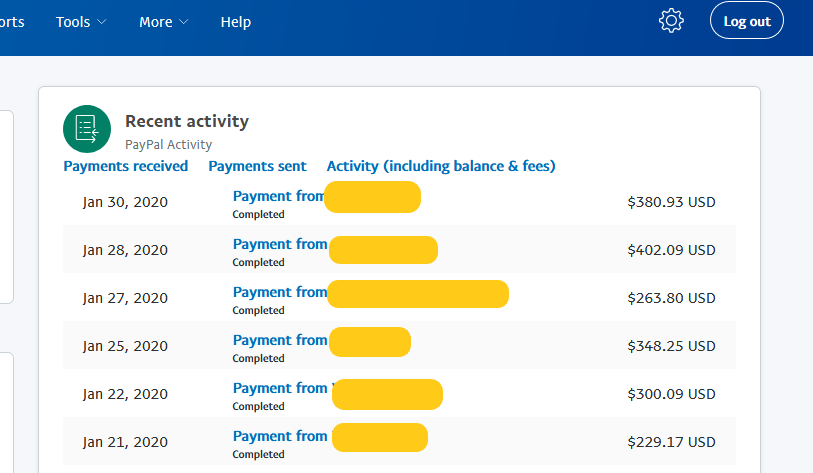Open the Jan 25, 2020 payment link
This screenshot has height=473, width=813.
pyautogui.click(x=279, y=341)
